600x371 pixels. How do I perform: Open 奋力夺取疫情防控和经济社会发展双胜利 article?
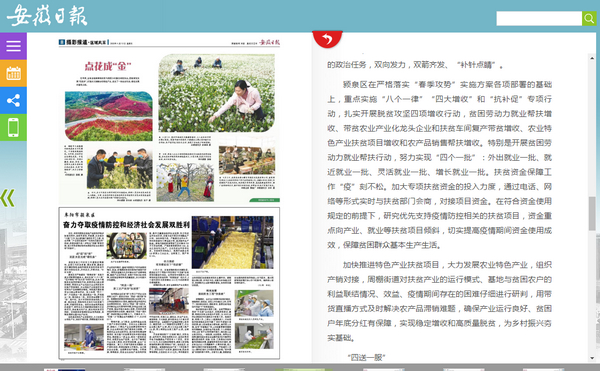pyautogui.click(x=126, y=225)
